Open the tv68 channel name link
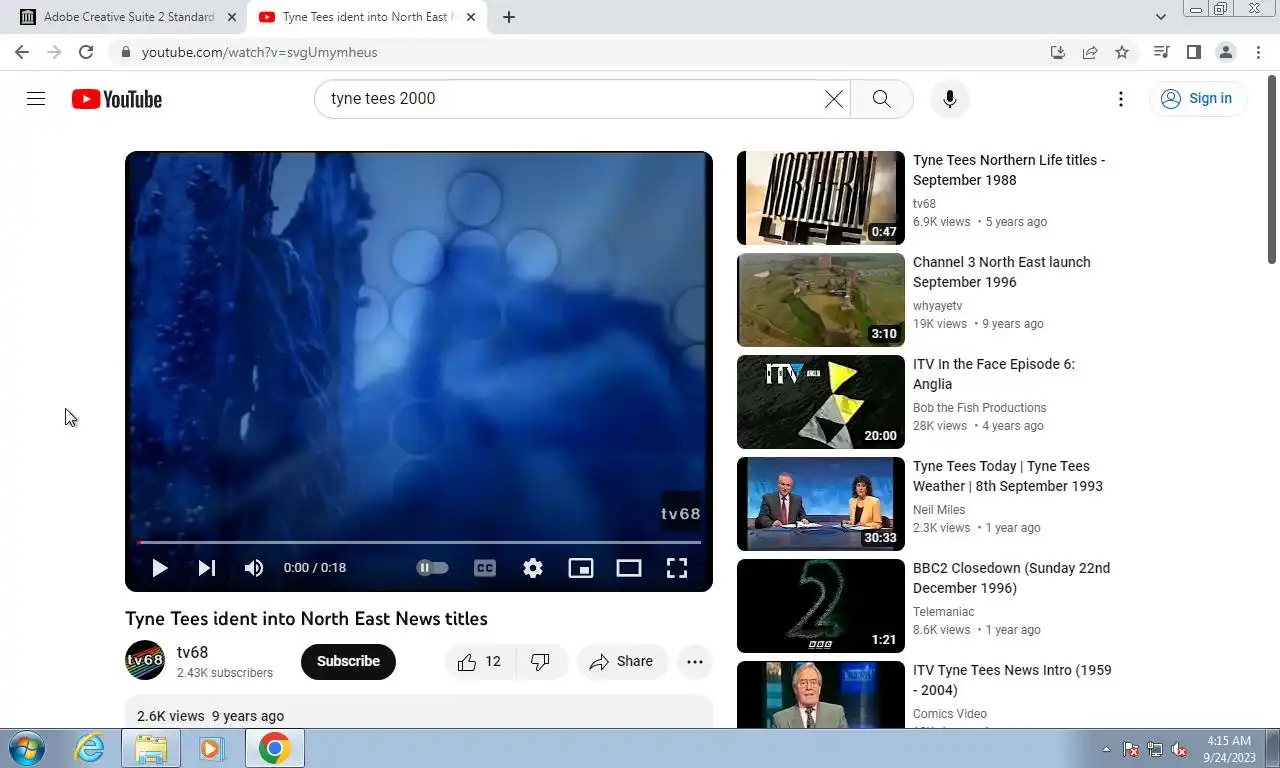1280x768 pixels. [193, 652]
